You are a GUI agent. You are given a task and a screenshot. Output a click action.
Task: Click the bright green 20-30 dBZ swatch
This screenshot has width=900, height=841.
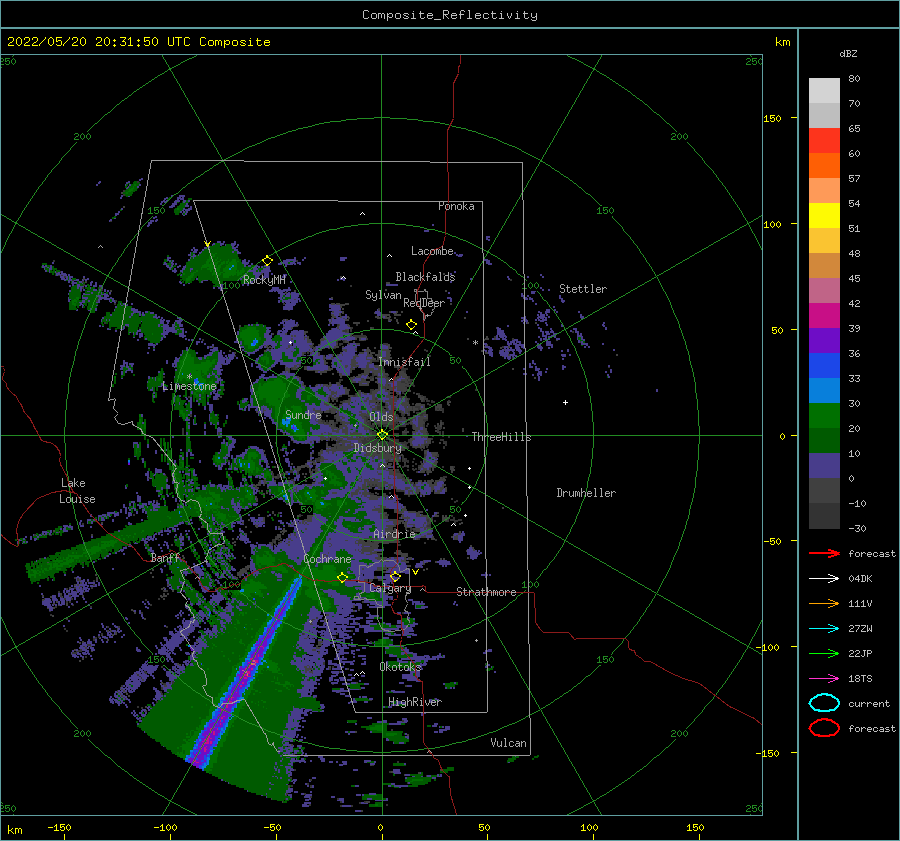(x=824, y=416)
